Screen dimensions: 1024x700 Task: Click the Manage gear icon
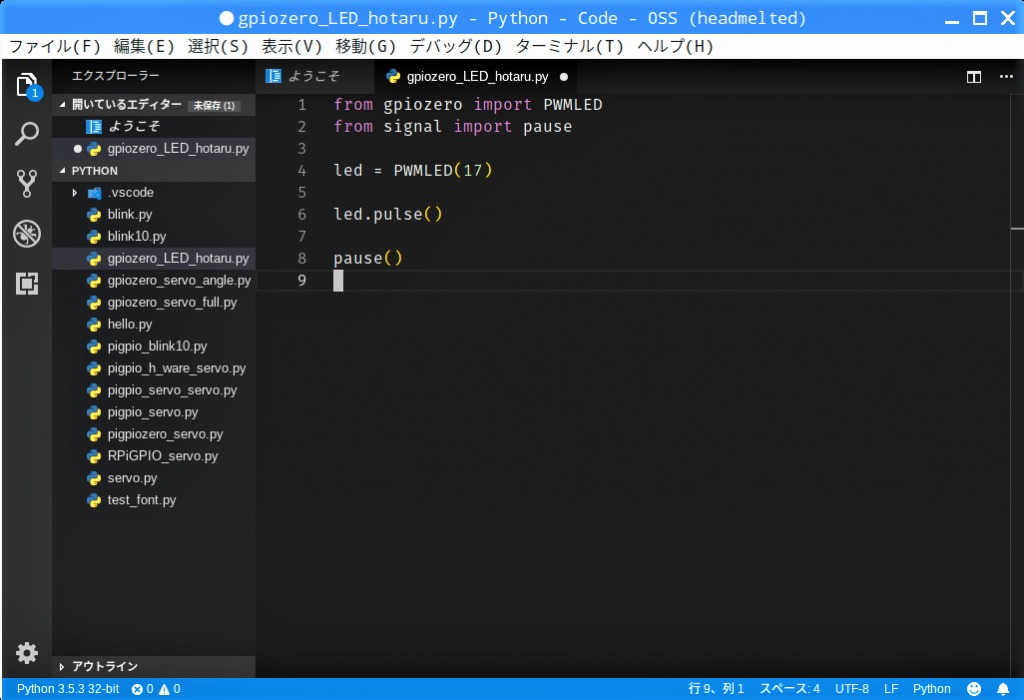tap(27, 653)
